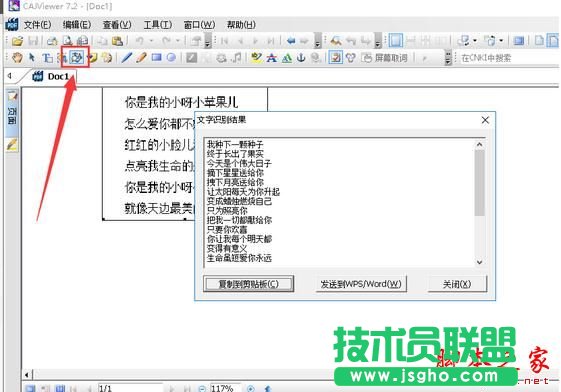The width and height of the screenshot is (561, 392).
Task: Close the 文字识别结果 dialog with X
Action: tap(485, 120)
